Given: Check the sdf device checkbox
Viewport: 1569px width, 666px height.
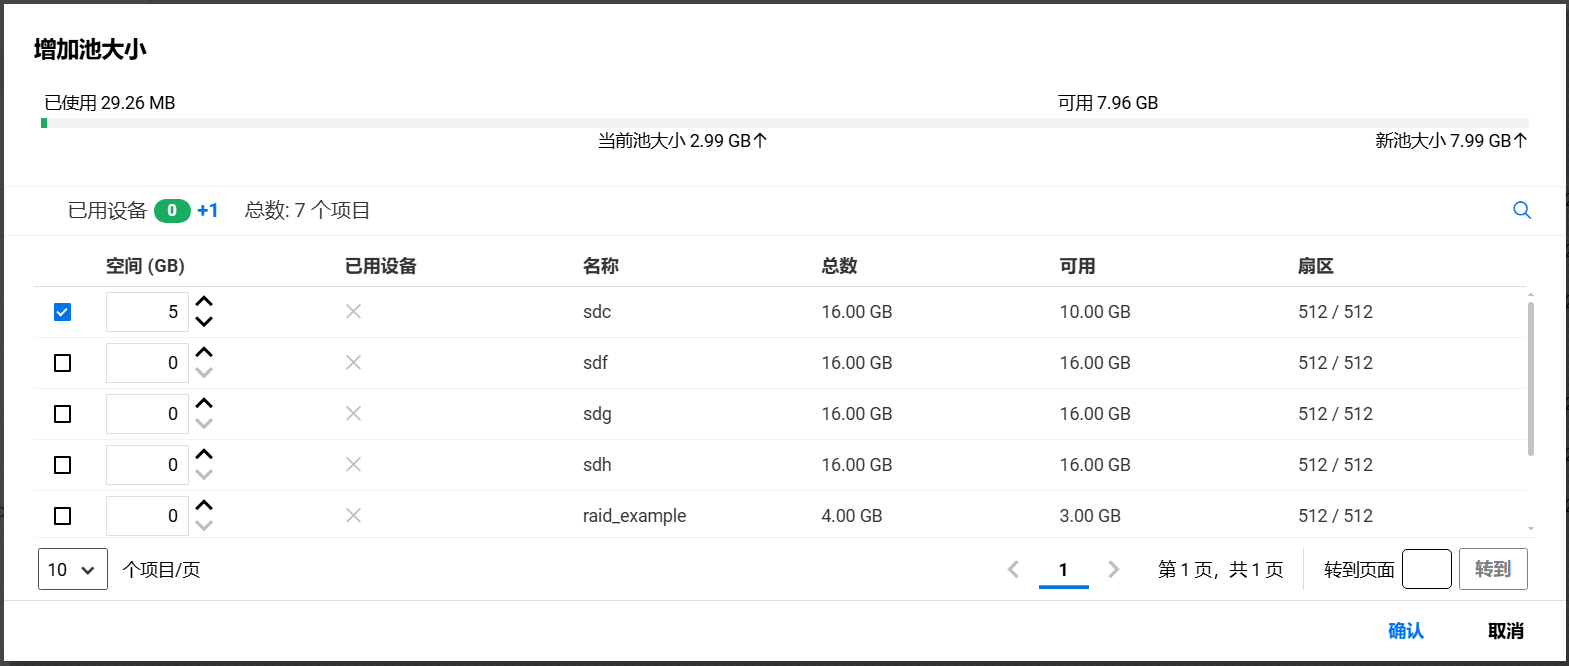Looking at the screenshot, I should coord(62,363).
